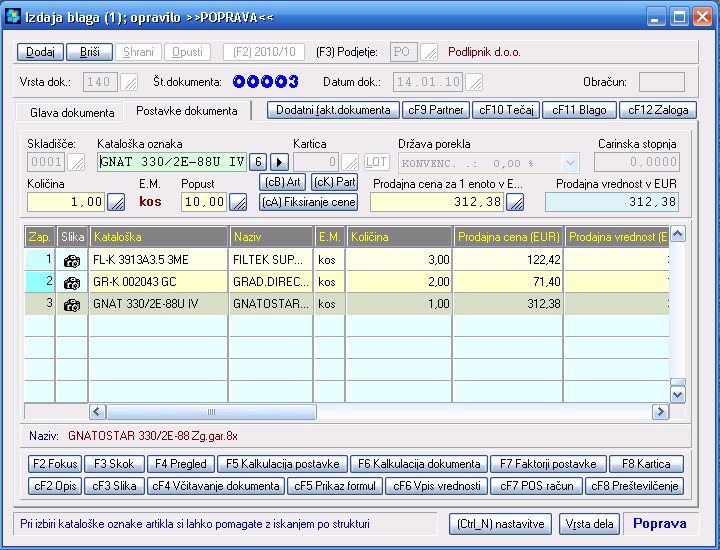
Task: Open cF7 POS račun
Action: click(x=536, y=486)
